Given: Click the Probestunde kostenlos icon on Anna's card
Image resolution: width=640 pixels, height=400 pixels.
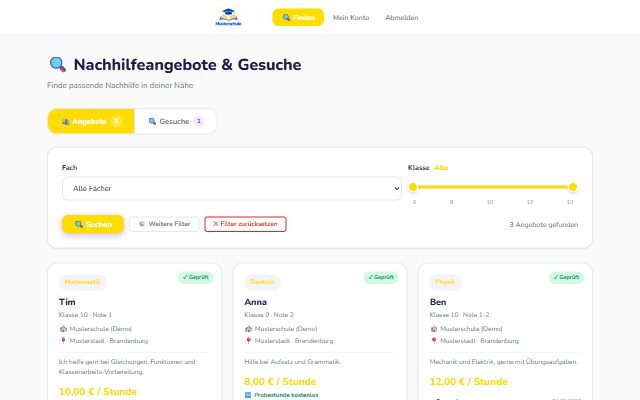Looking at the screenshot, I should click(x=248, y=395).
